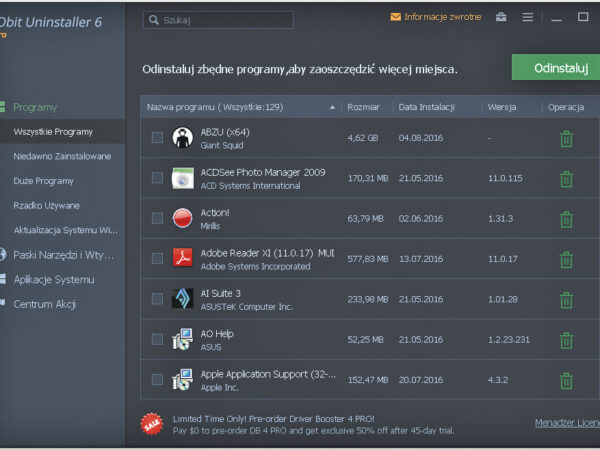
Task: Tick the checkbox for Action! by Mirillis
Action: point(157,218)
